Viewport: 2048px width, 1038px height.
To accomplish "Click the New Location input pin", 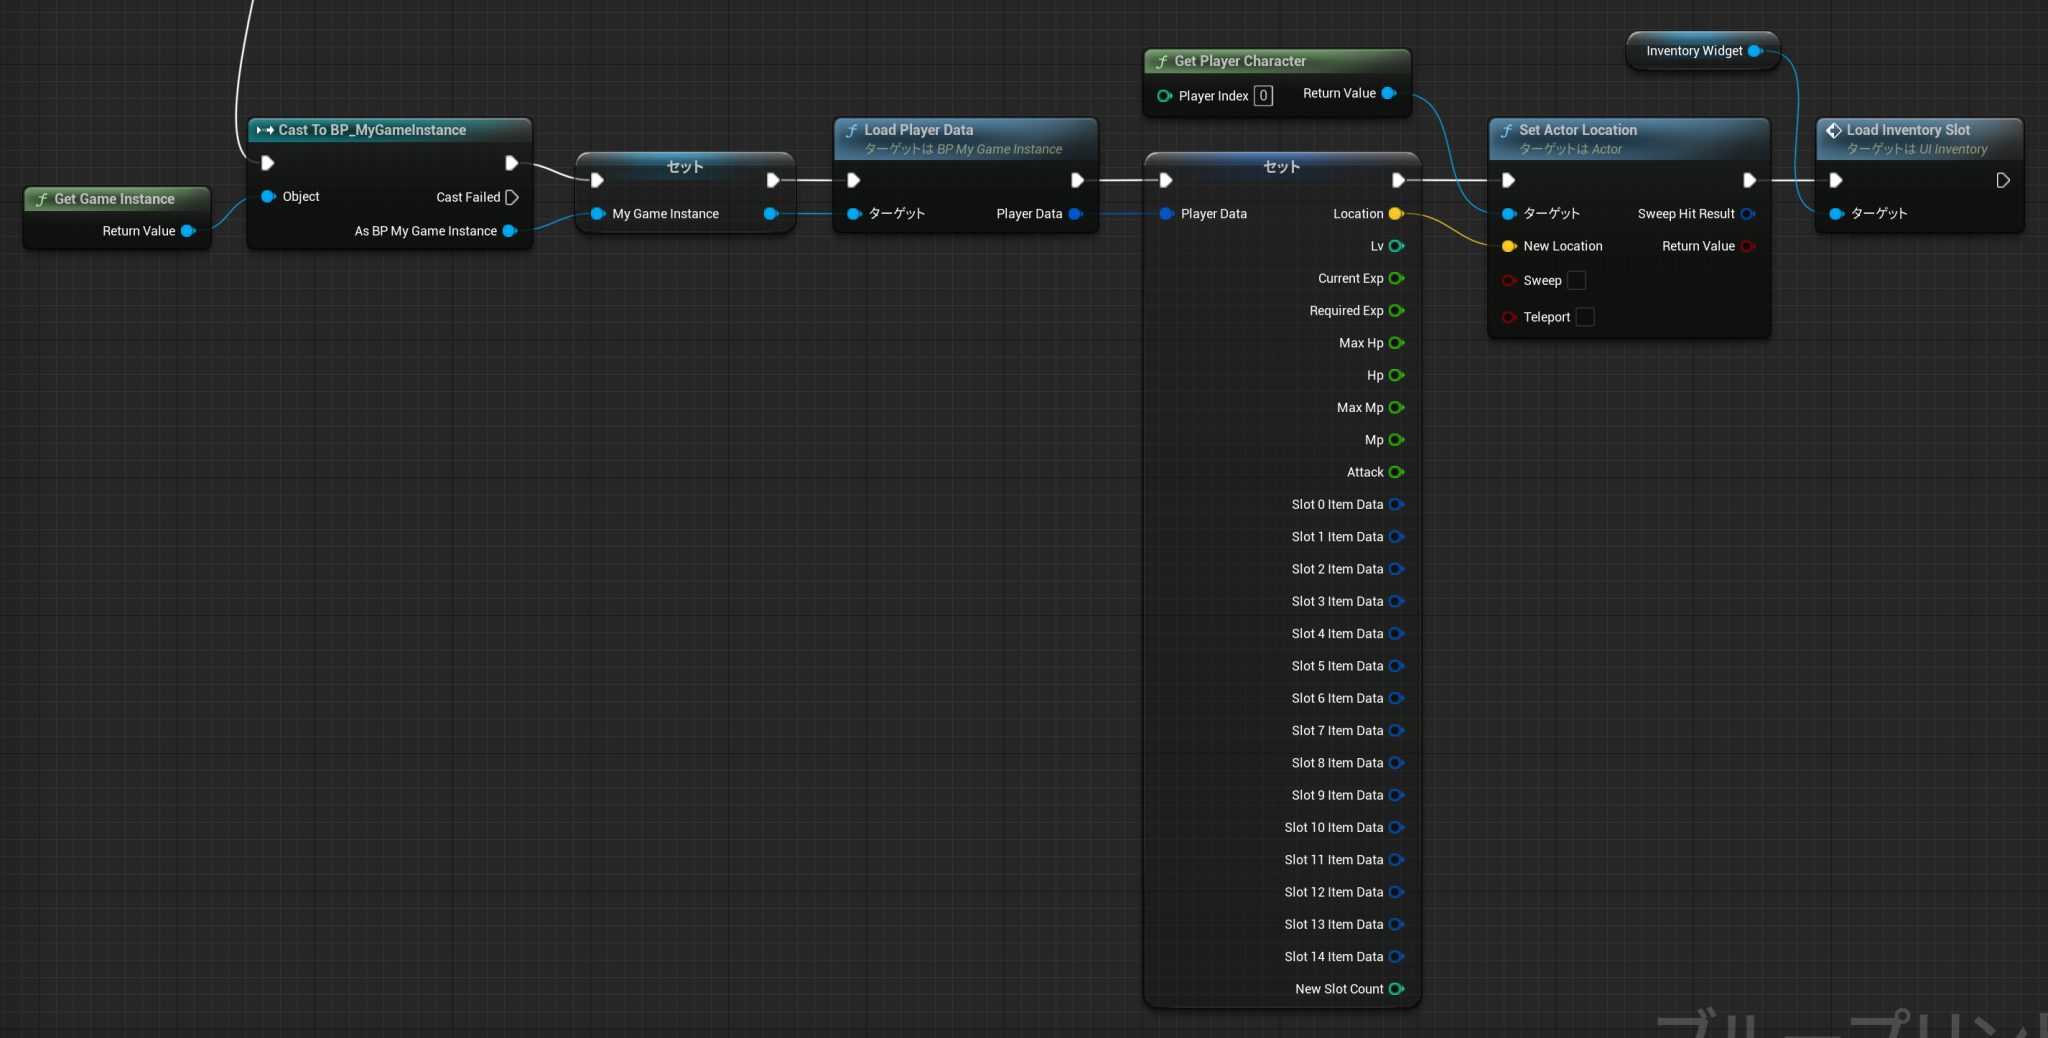I will [x=1509, y=246].
